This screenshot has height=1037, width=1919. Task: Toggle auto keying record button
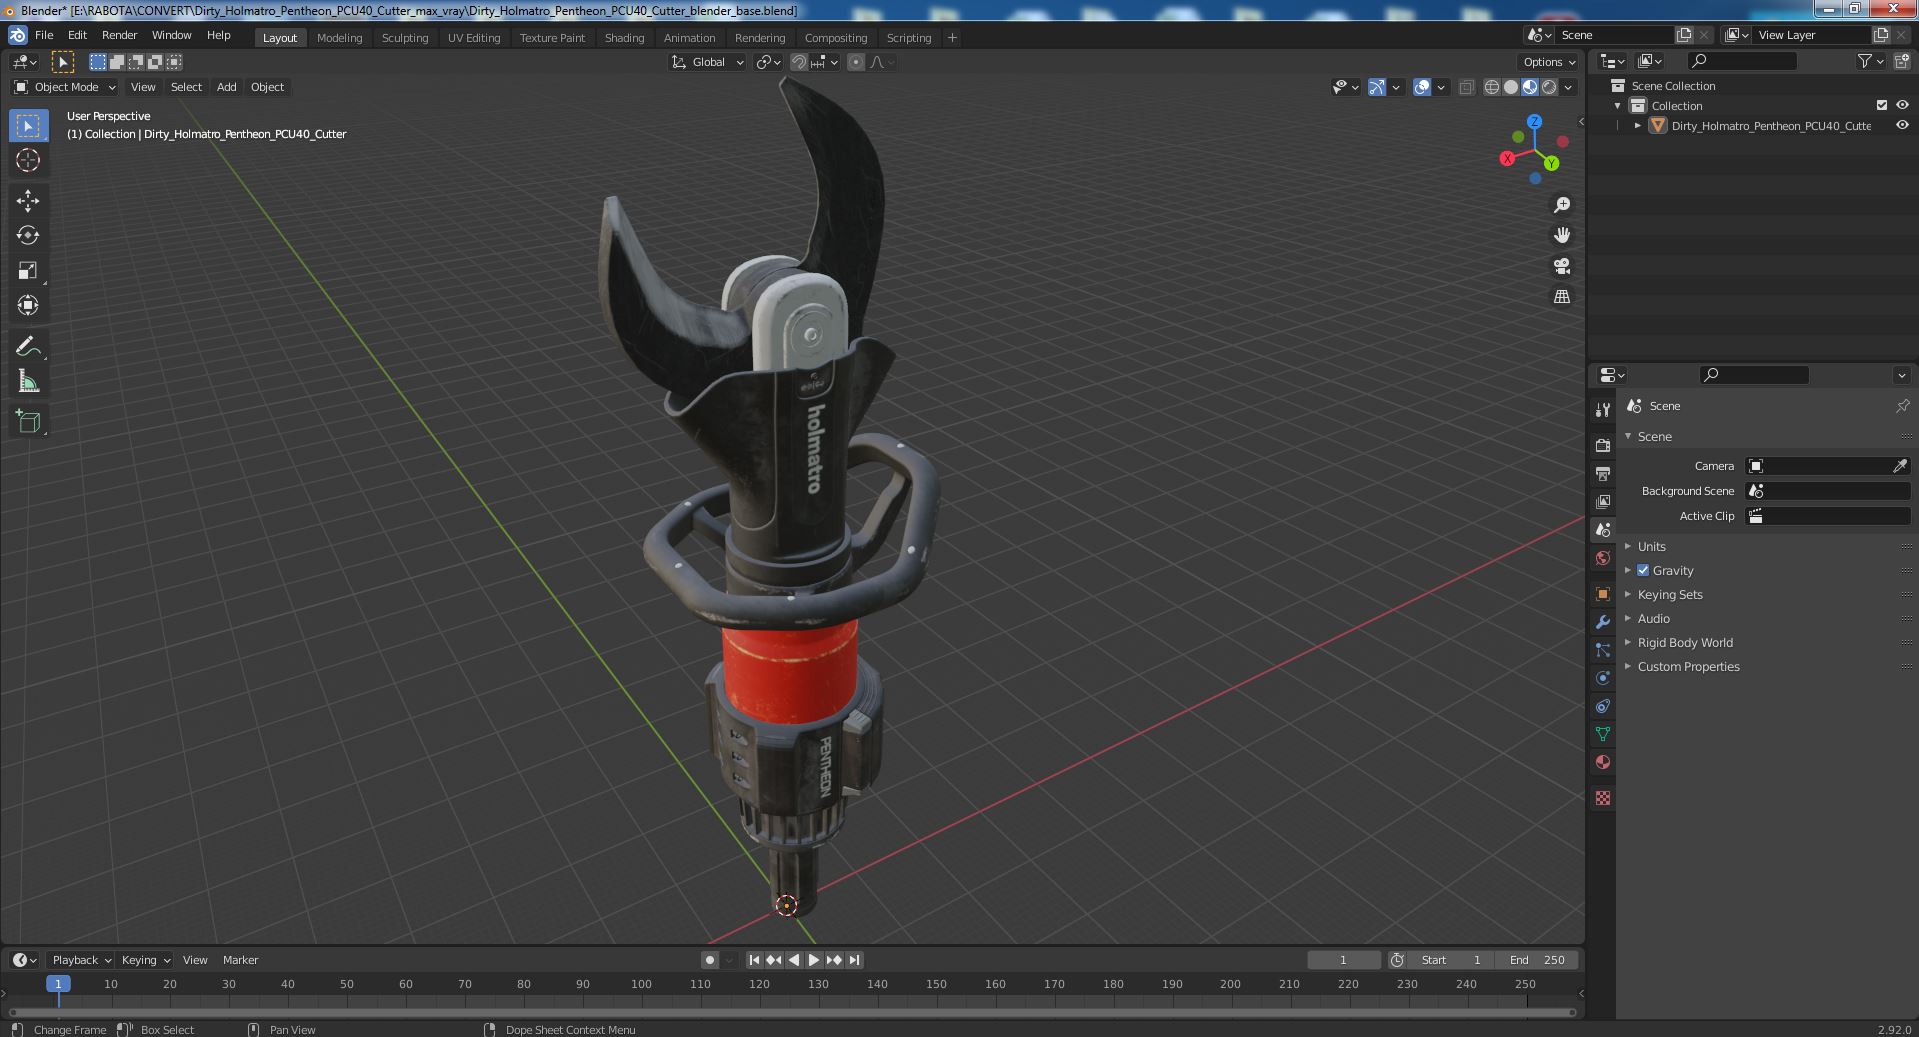point(710,960)
